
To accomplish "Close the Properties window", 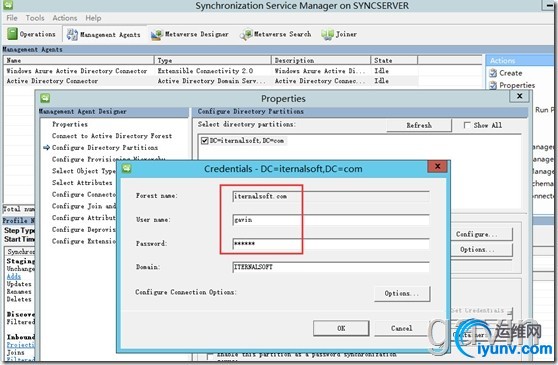I will pos(520,96).
